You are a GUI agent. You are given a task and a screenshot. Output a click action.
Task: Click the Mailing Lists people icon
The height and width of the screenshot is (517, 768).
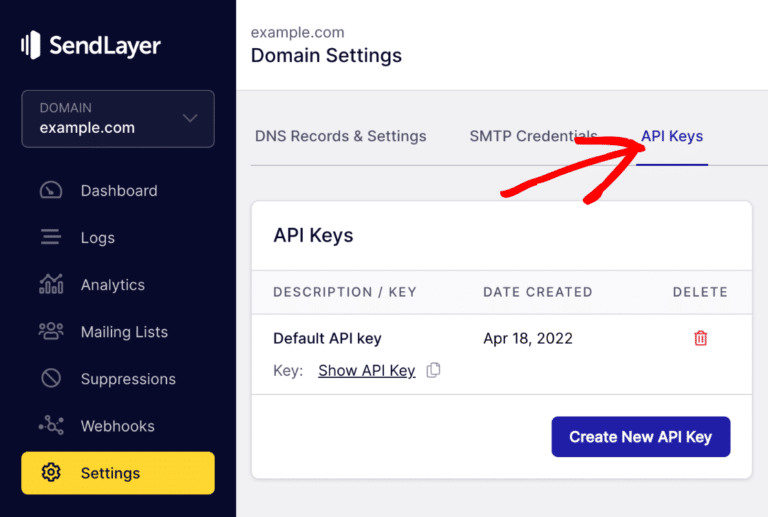51,332
